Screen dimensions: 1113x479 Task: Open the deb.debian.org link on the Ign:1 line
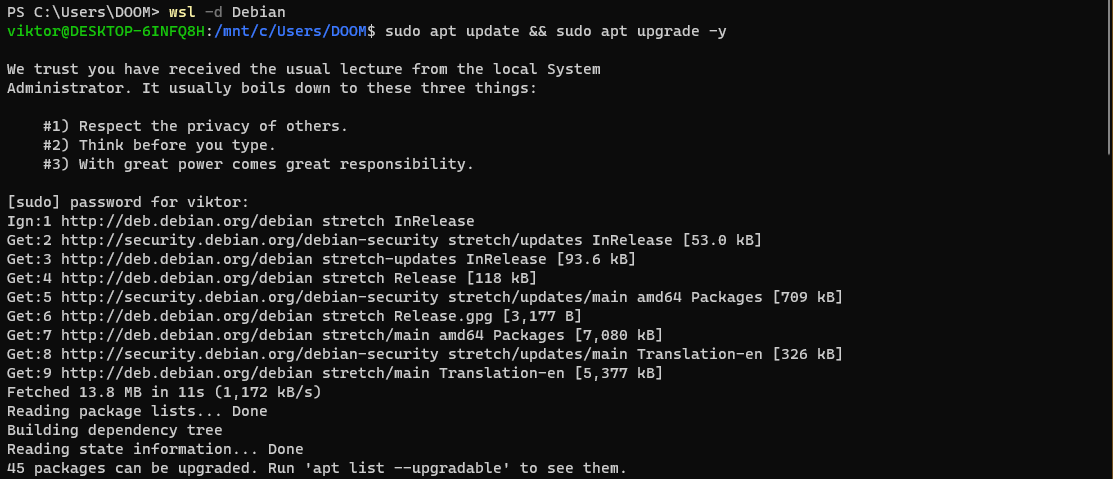pos(187,221)
